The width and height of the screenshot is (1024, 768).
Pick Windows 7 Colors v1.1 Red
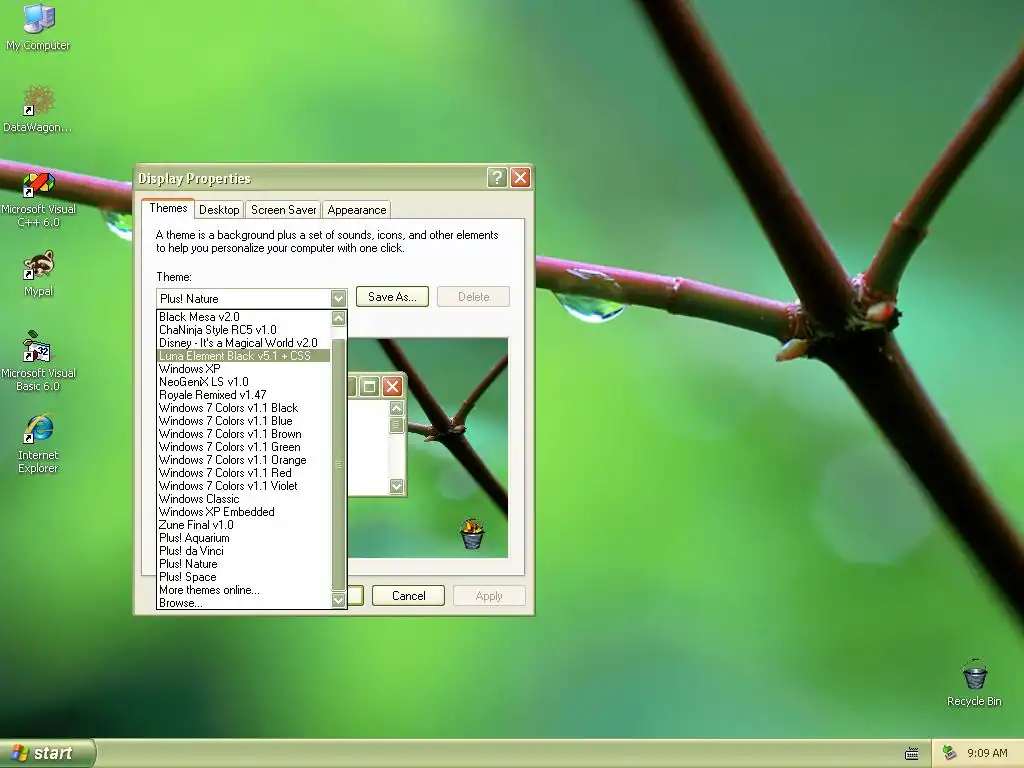pyautogui.click(x=244, y=473)
